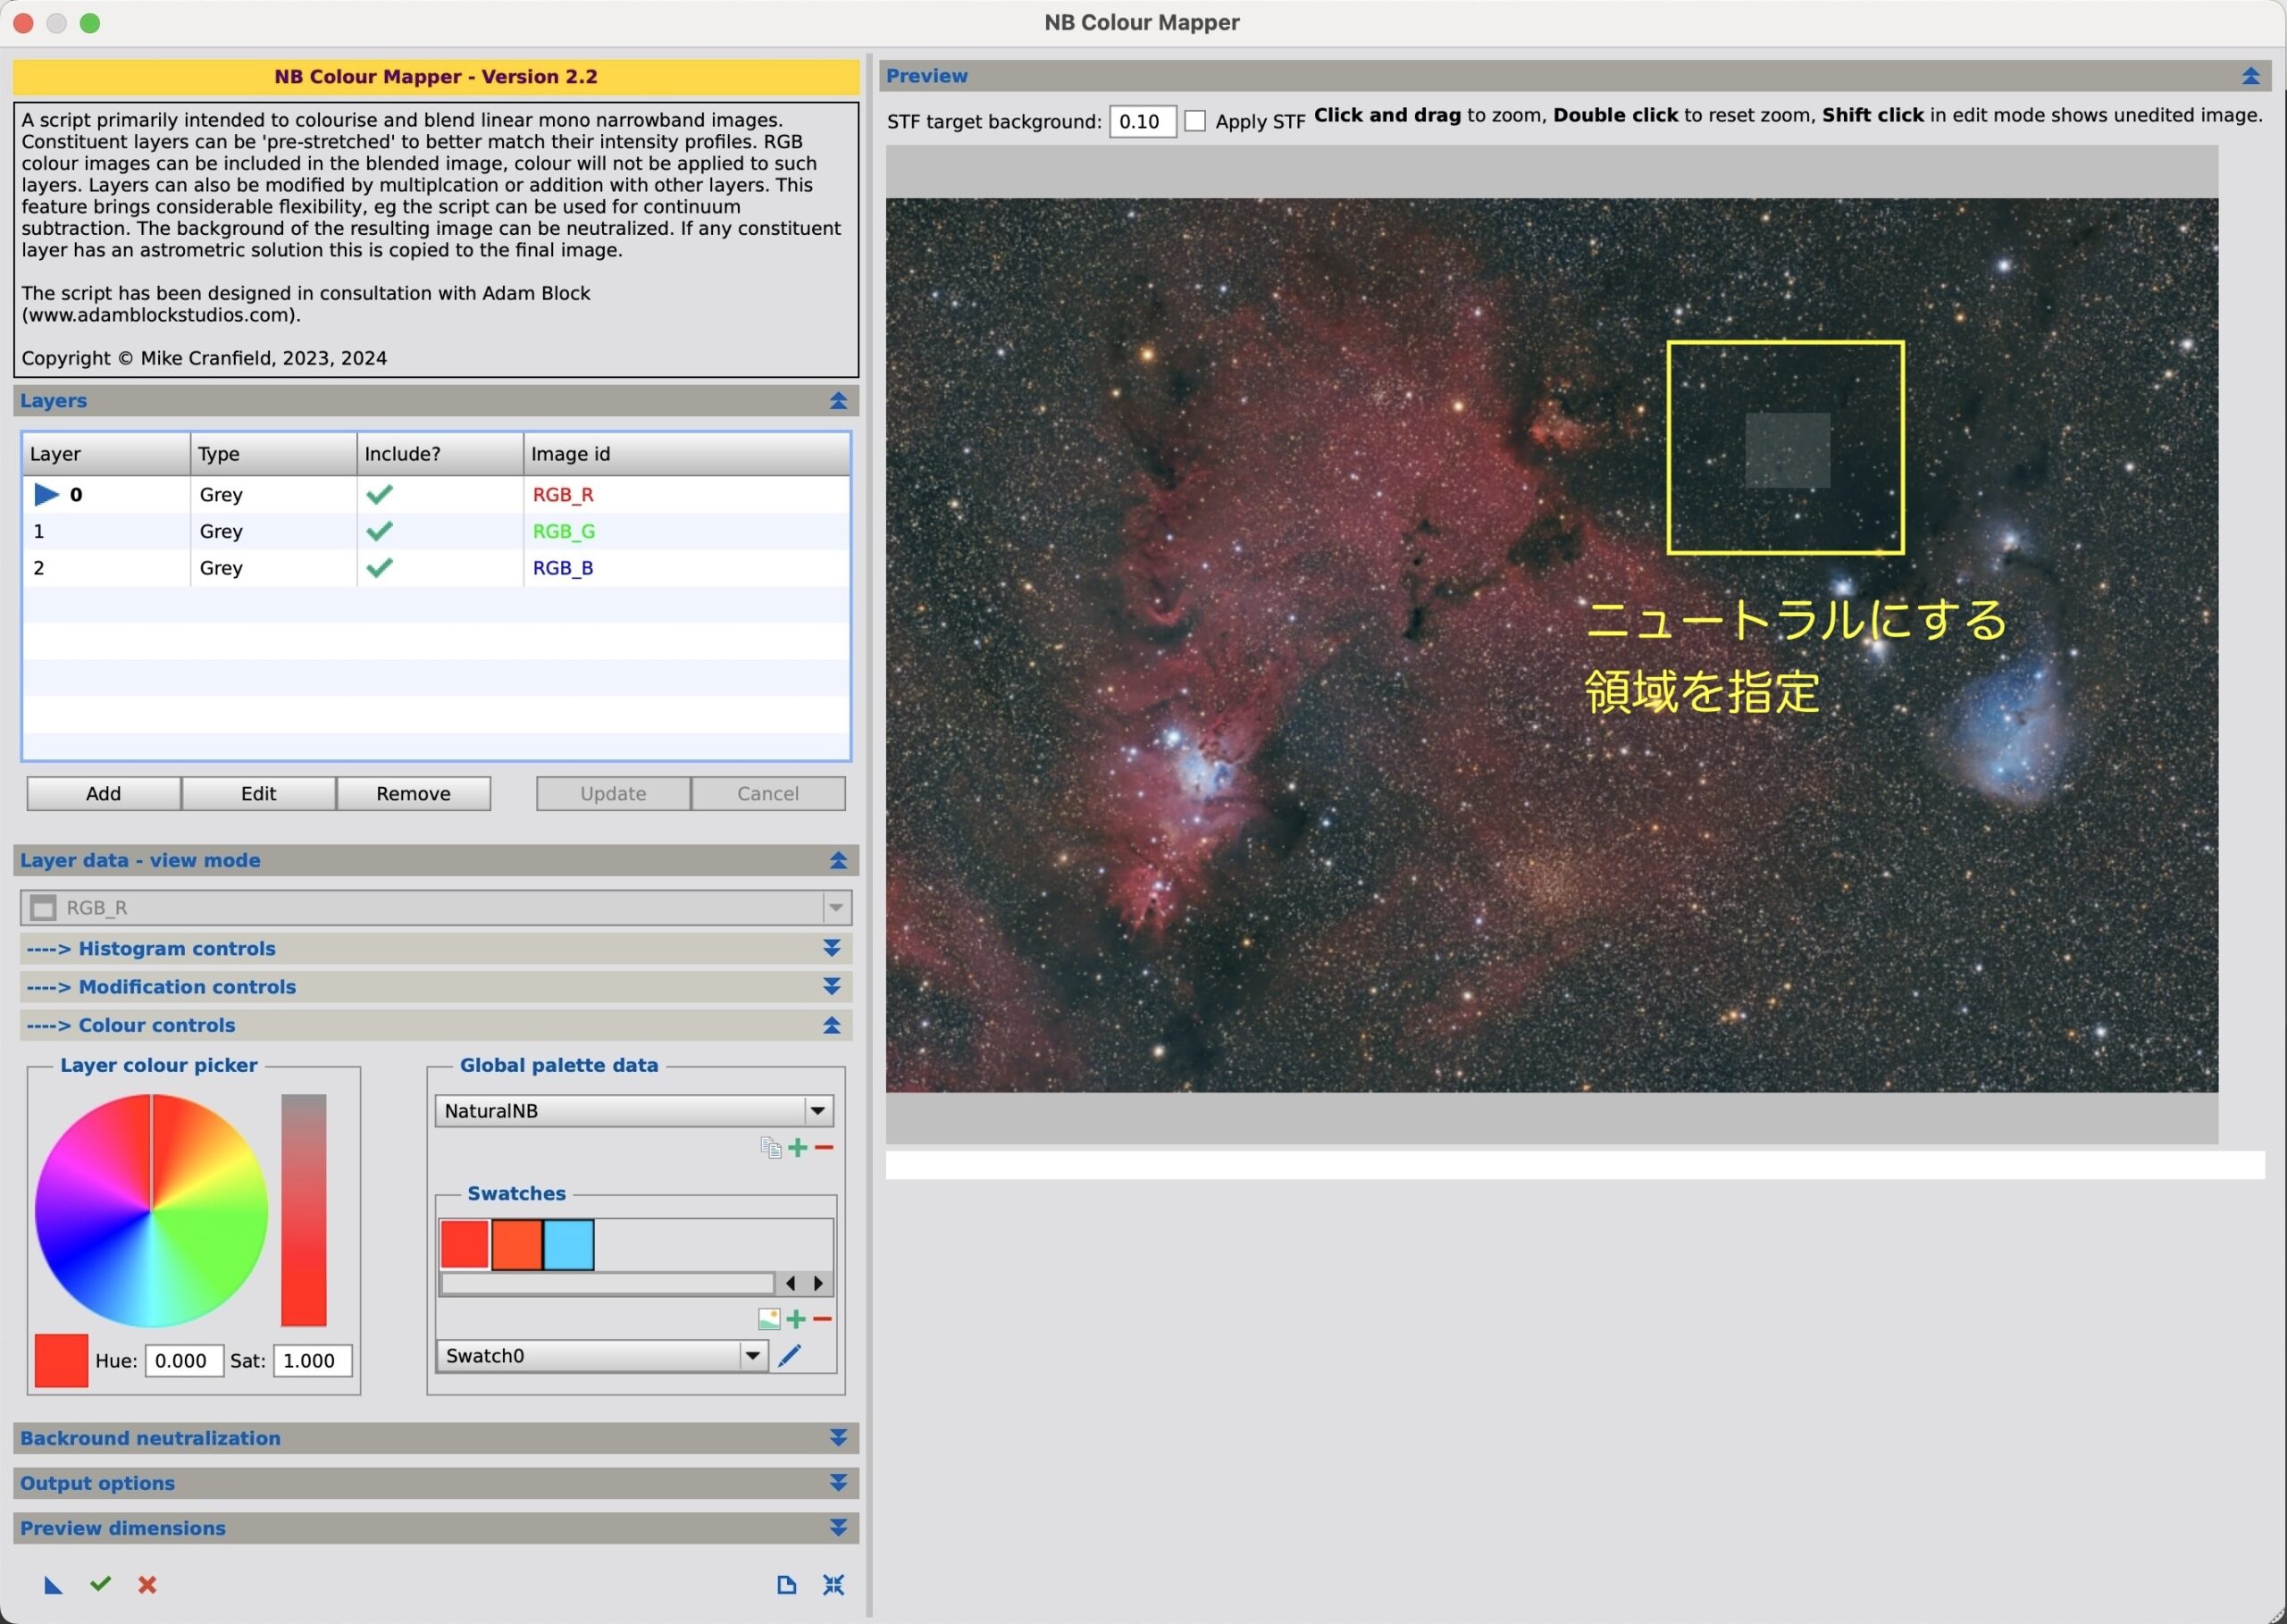Screen dimensions: 2287x1624
Task: Click the red X cancel icon
Action: (x=147, y=1584)
